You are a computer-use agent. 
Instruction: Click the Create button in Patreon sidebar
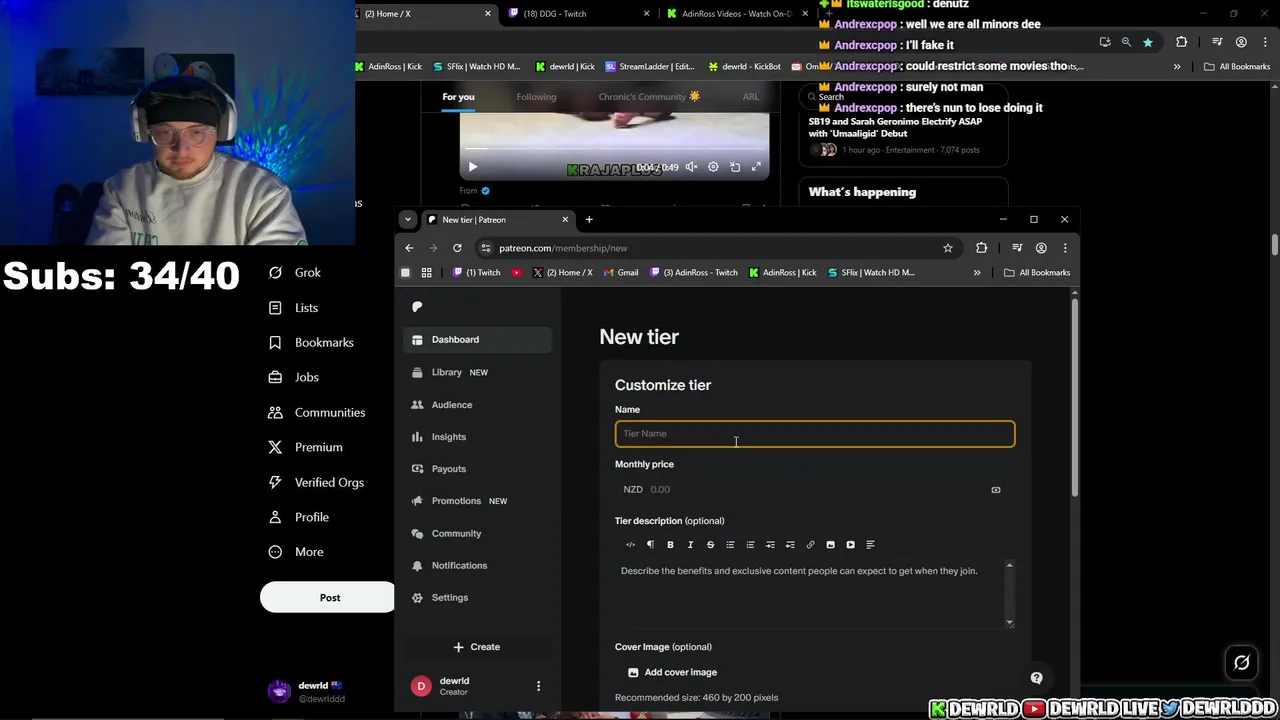[477, 647]
